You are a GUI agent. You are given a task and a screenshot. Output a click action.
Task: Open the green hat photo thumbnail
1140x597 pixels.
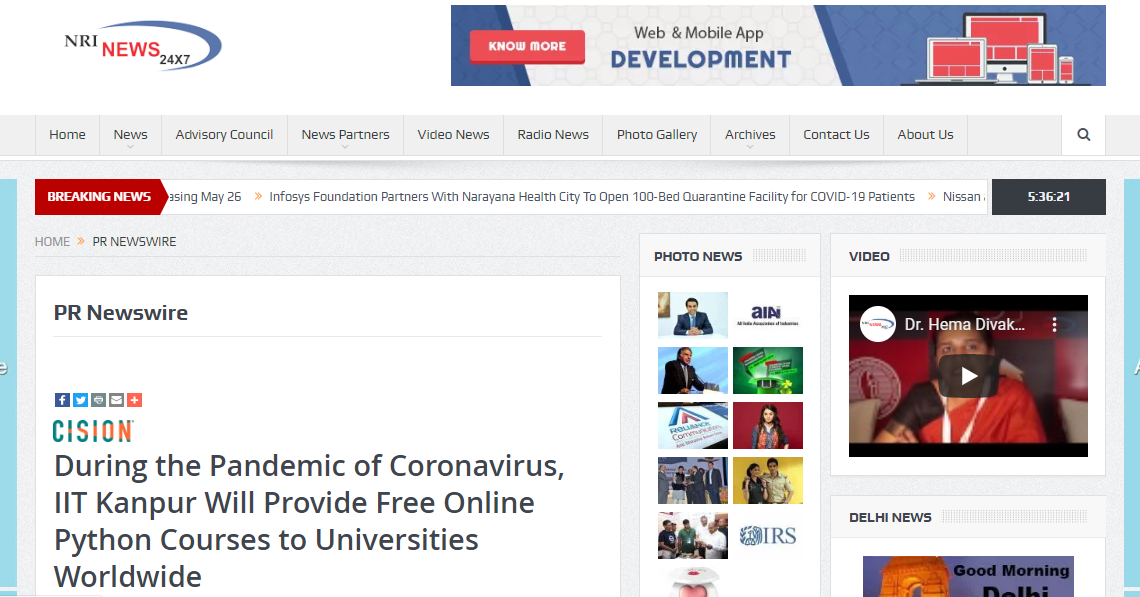(768, 370)
